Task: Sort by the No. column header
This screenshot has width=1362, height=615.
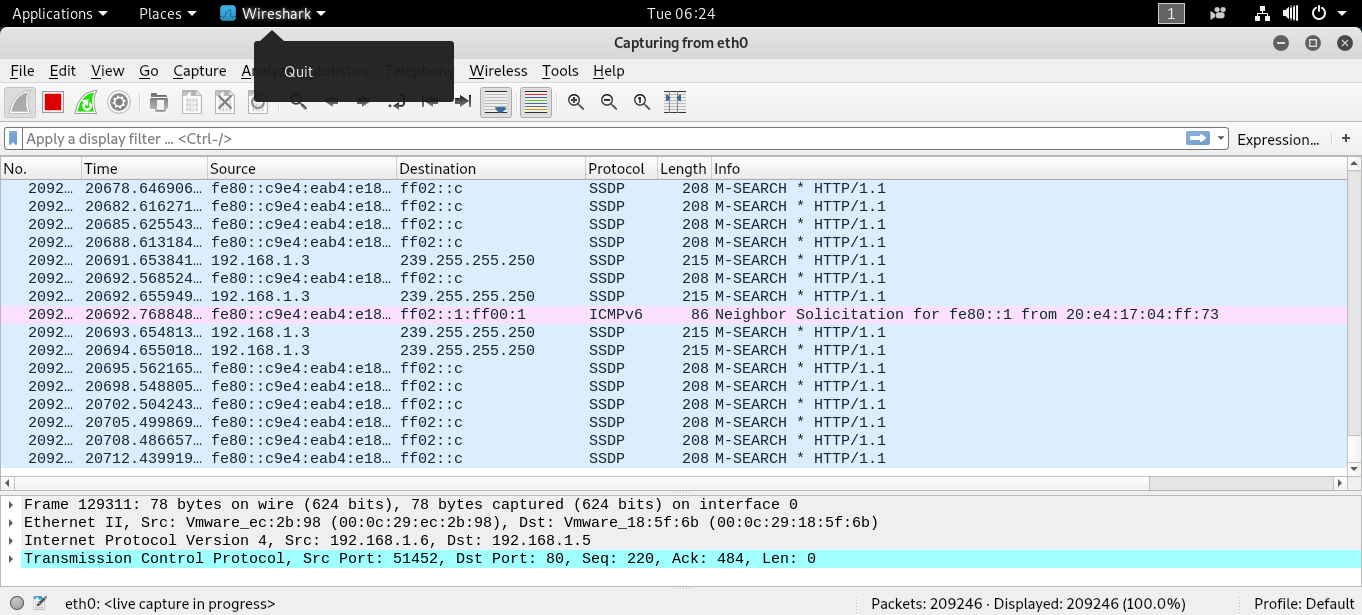Action: [41, 169]
